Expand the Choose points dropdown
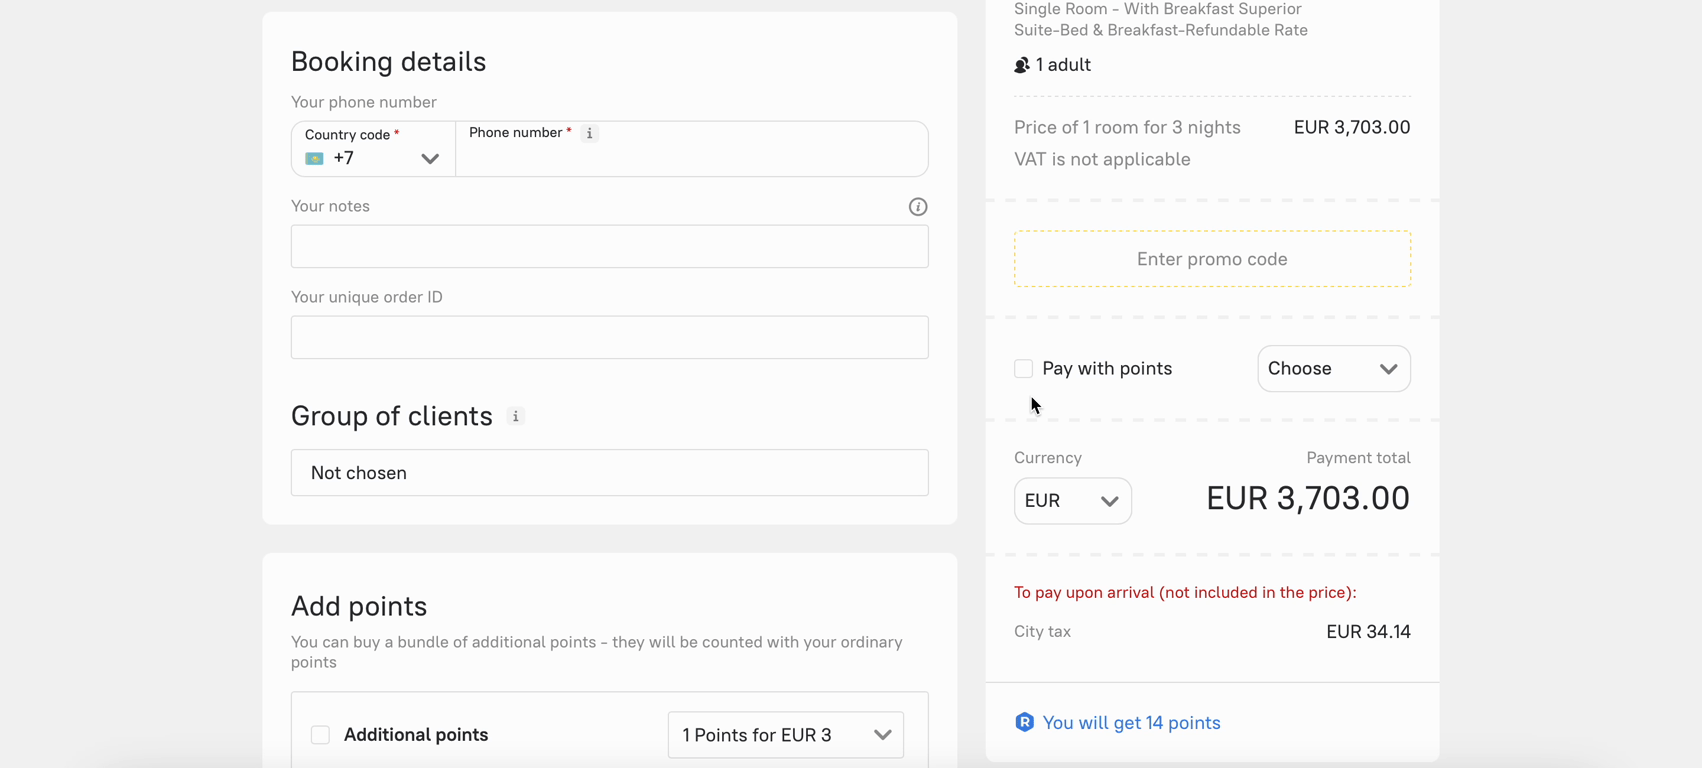 1333,369
